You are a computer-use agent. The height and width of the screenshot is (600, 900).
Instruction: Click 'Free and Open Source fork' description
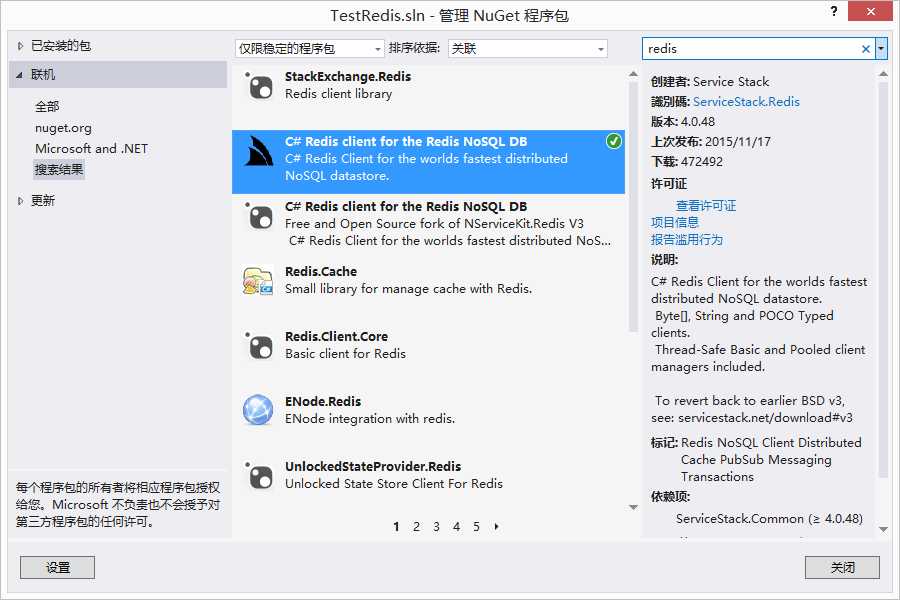pyautogui.click(x=435, y=223)
